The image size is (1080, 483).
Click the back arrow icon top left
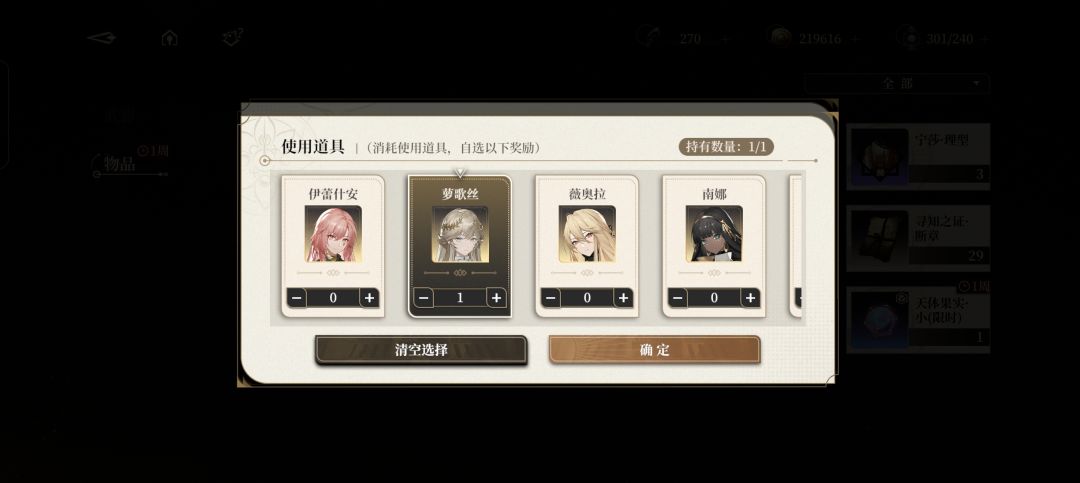[x=101, y=38]
